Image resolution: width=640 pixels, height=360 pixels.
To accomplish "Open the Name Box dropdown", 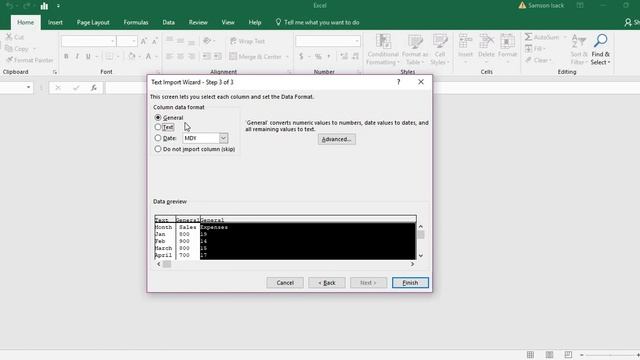I will [x=28, y=87].
